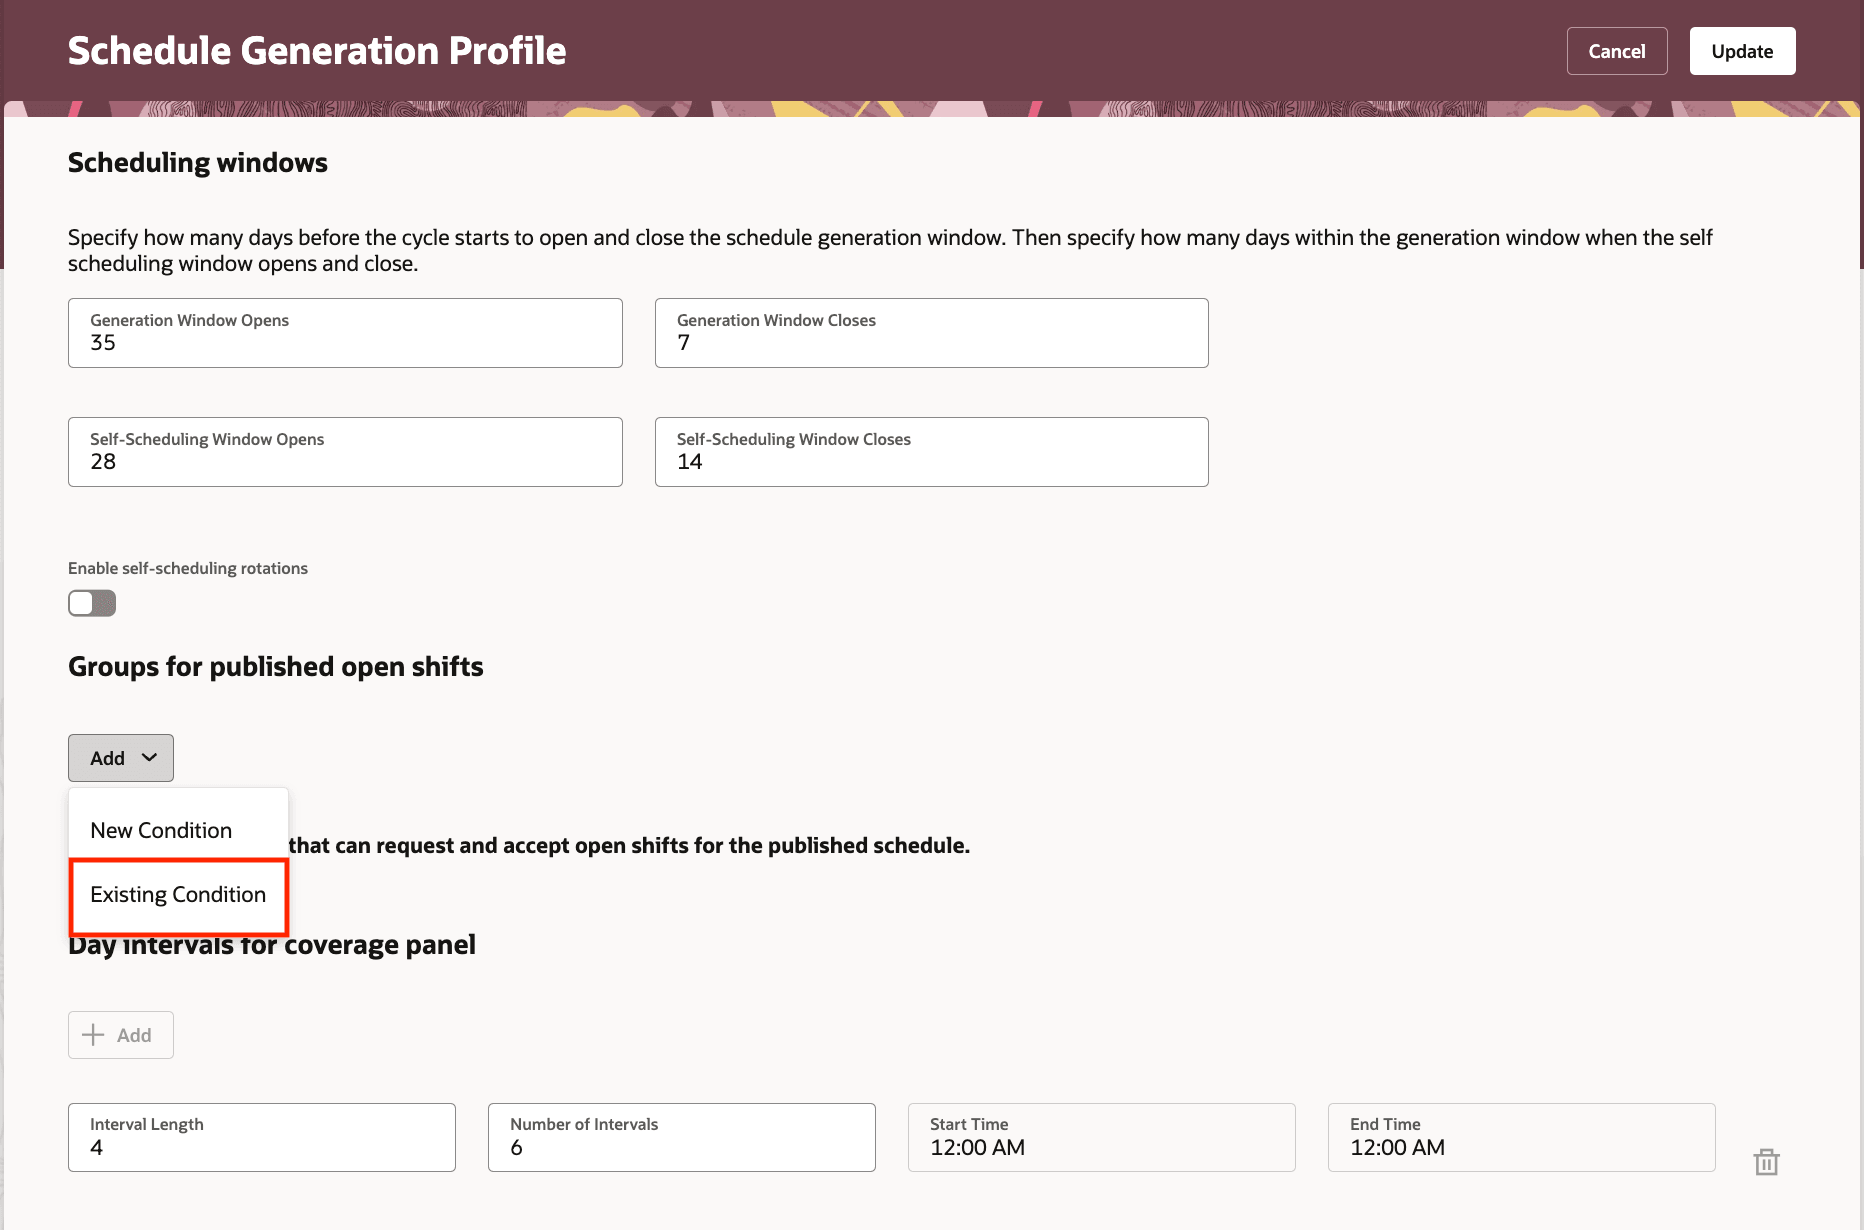
Task: Click the plus icon next to Add under Day intervals
Action: [x=94, y=1035]
